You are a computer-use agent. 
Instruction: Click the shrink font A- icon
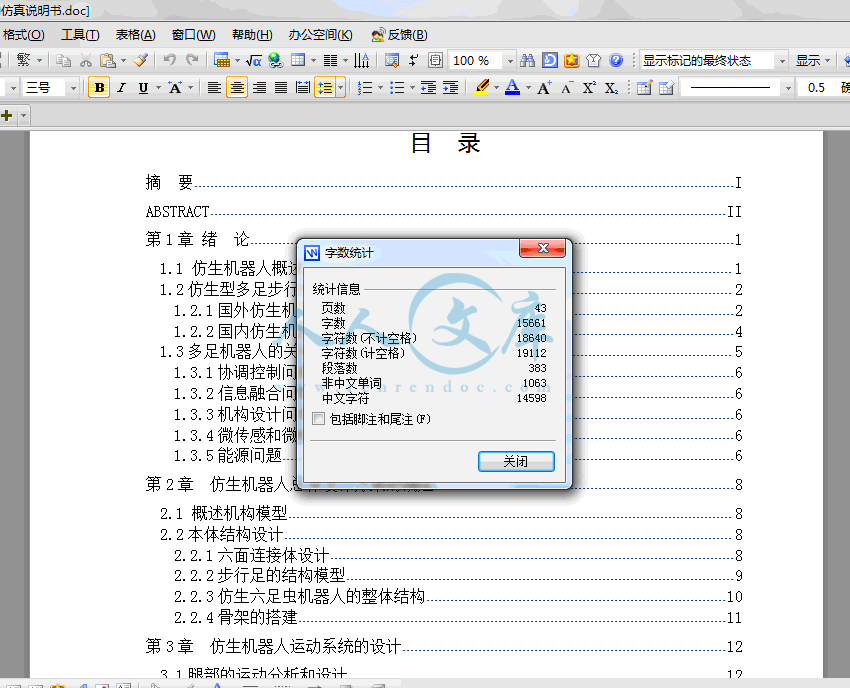[566, 87]
